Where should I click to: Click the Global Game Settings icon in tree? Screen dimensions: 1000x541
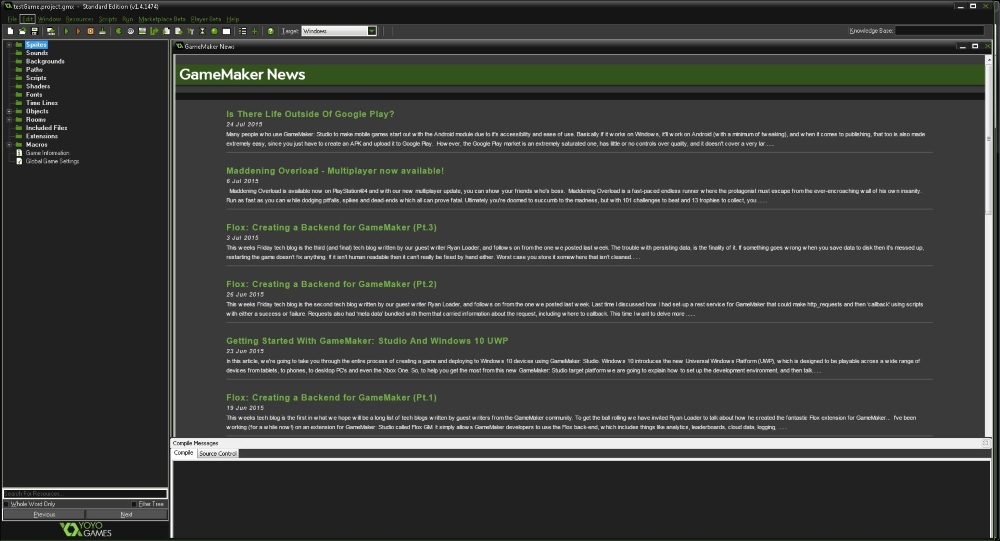click(19, 161)
